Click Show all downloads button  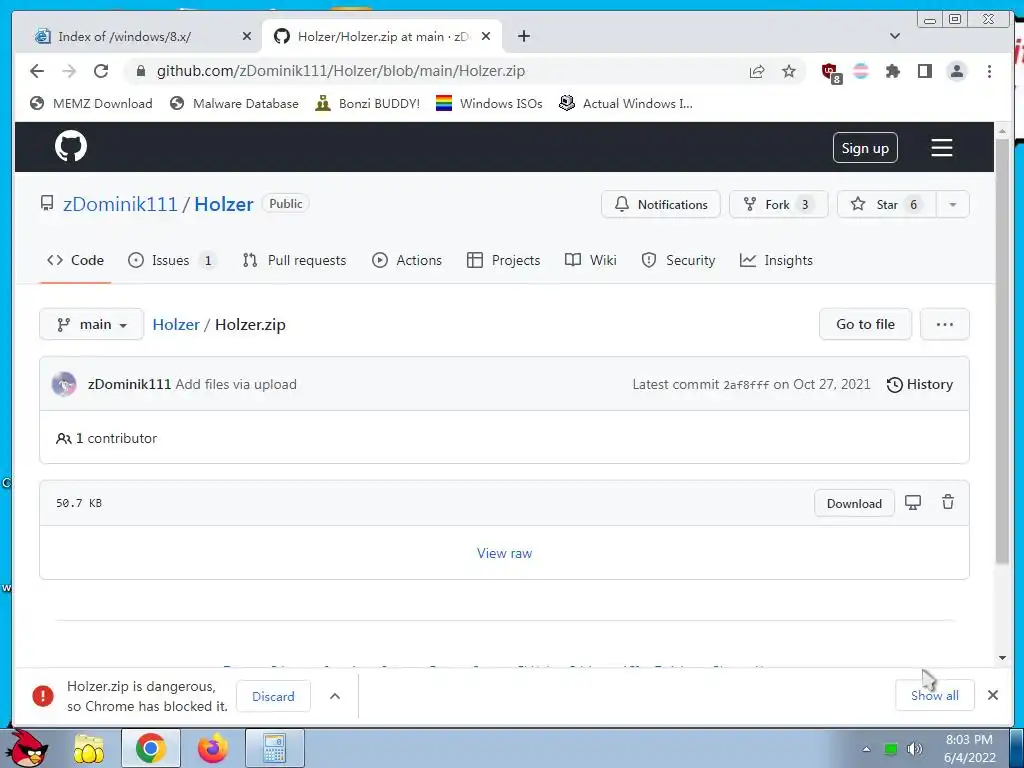pyautogui.click(x=935, y=696)
